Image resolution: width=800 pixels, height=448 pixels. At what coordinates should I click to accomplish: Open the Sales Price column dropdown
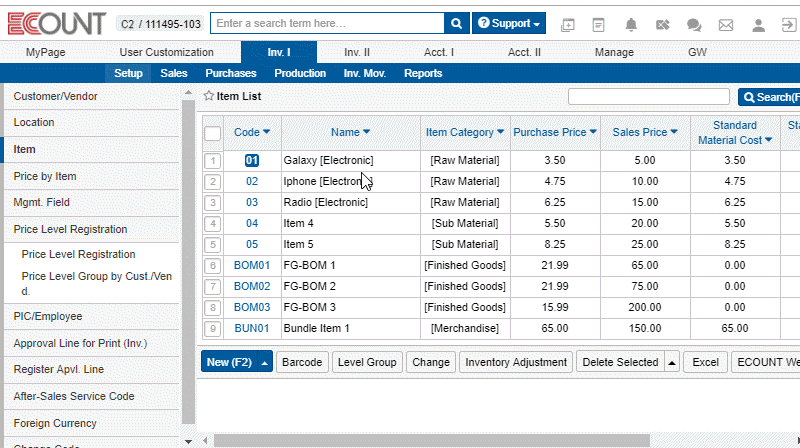[x=674, y=132]
